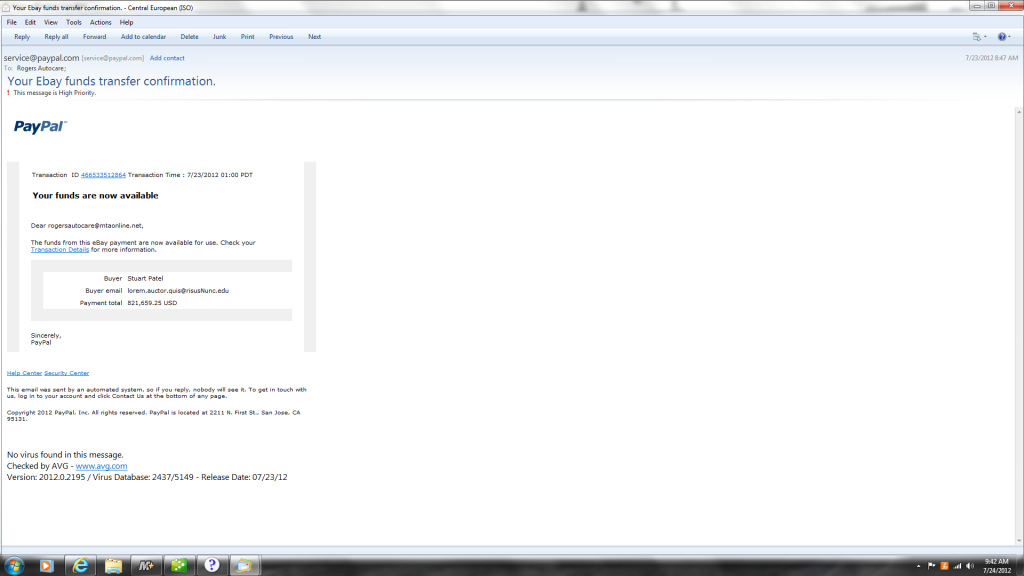
Task: Reply to this PayPal email
Action: (22, 37)
